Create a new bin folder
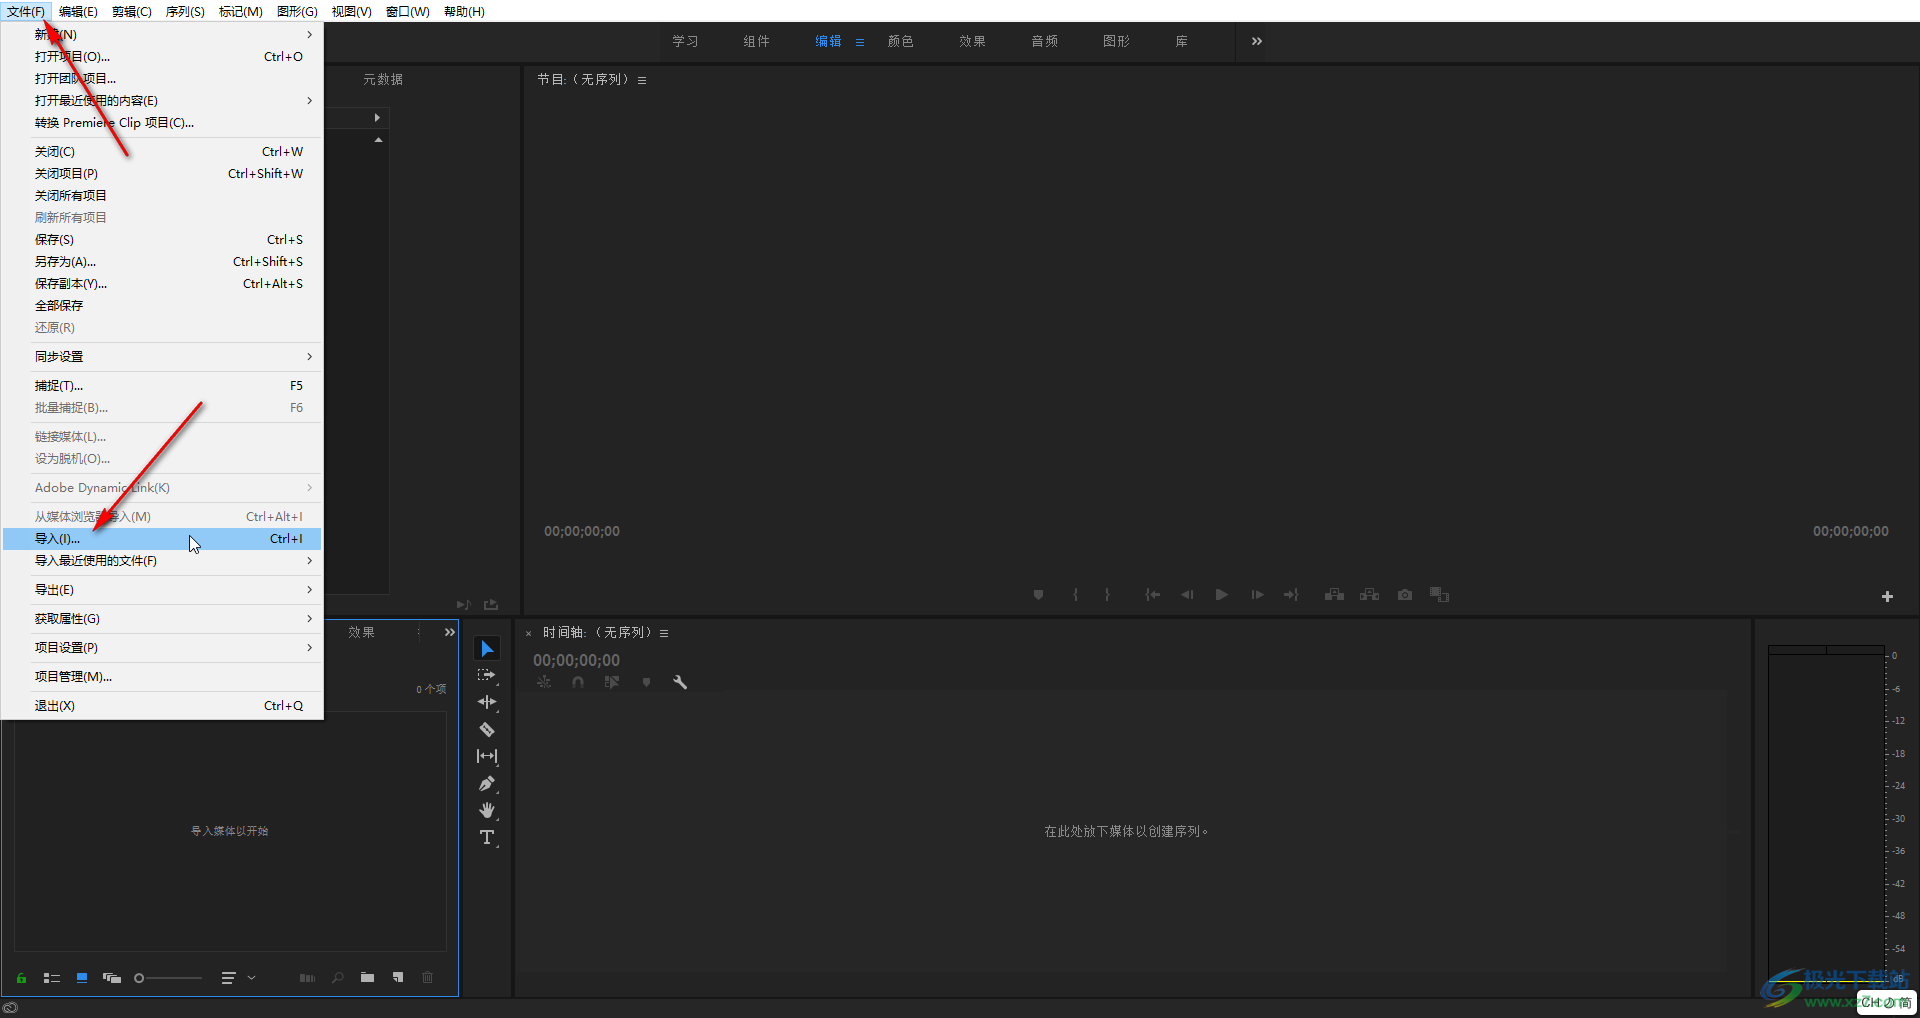Image resolution: width=1920 pixels, height=1018 pixels. point(368,978)
